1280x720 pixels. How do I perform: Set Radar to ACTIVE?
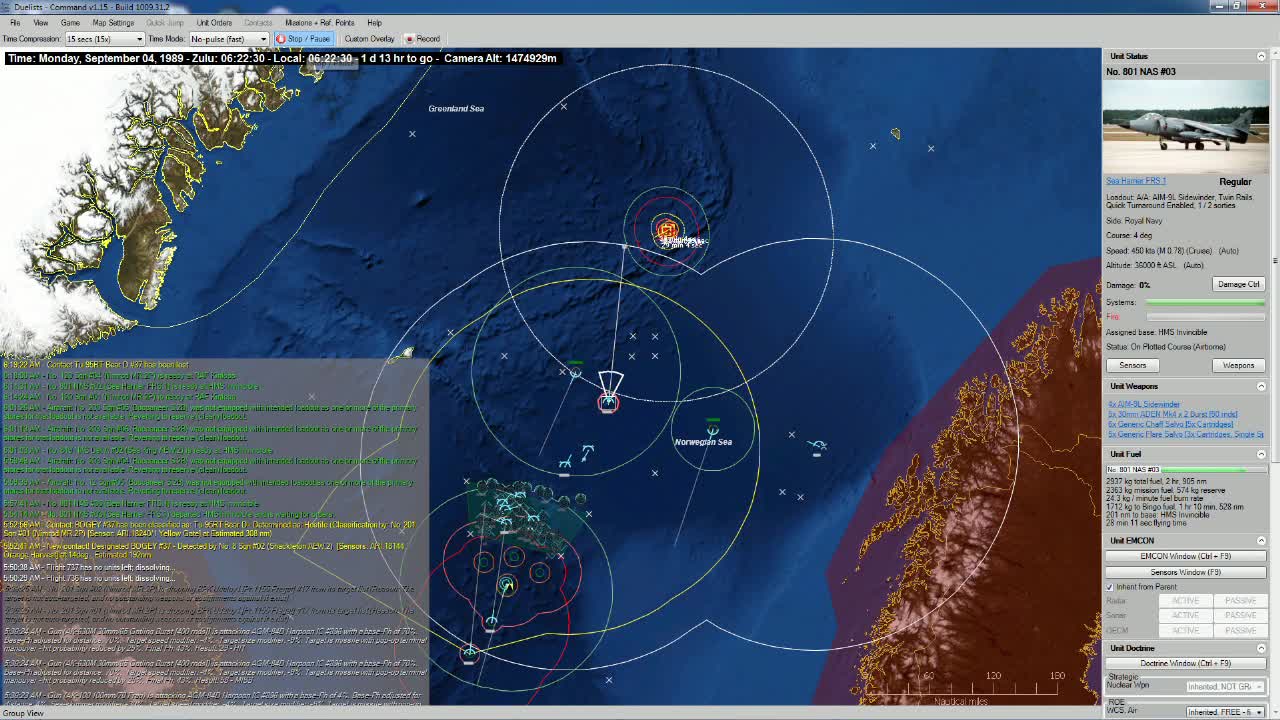coord(1185,601)
